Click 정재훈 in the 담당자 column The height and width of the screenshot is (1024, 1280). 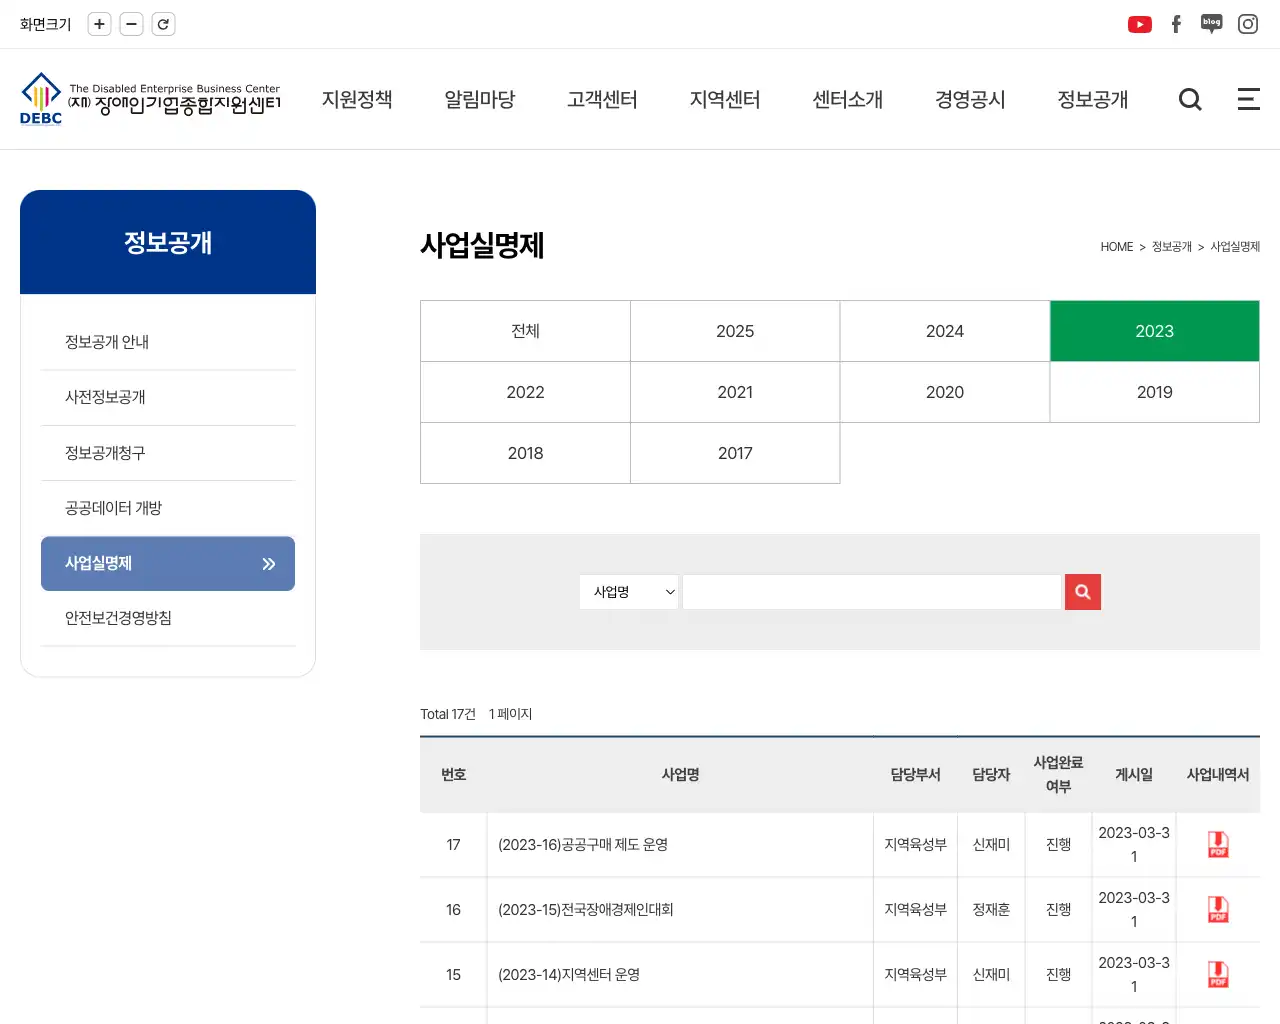click(x=991, y=910)
